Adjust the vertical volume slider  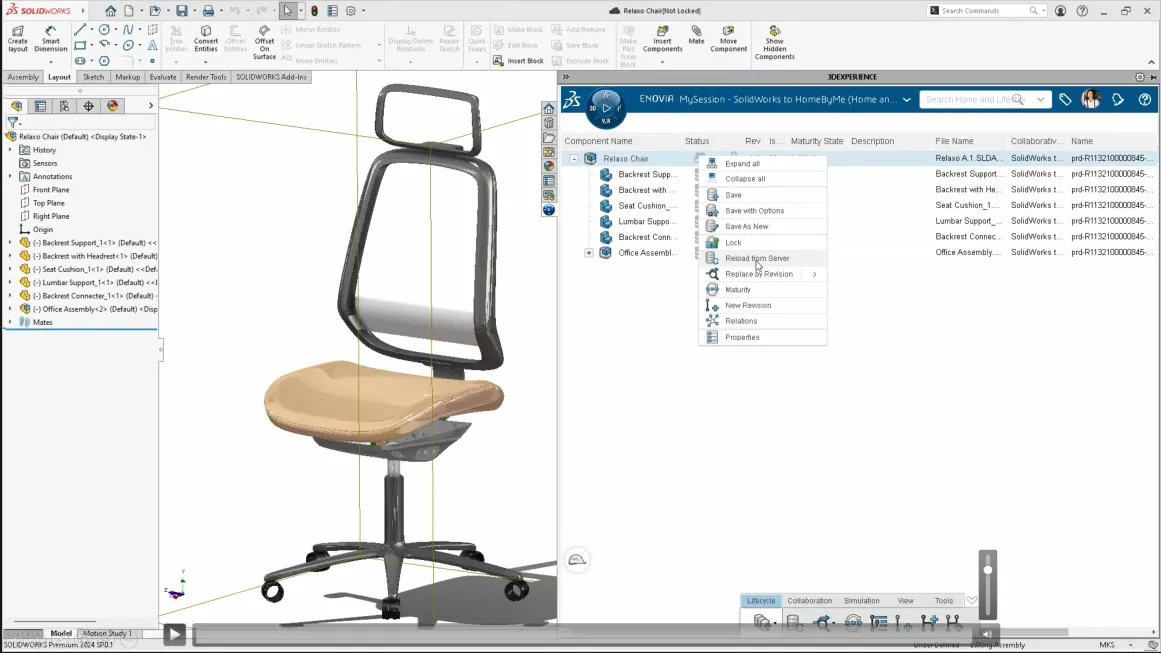click(988, 571)
